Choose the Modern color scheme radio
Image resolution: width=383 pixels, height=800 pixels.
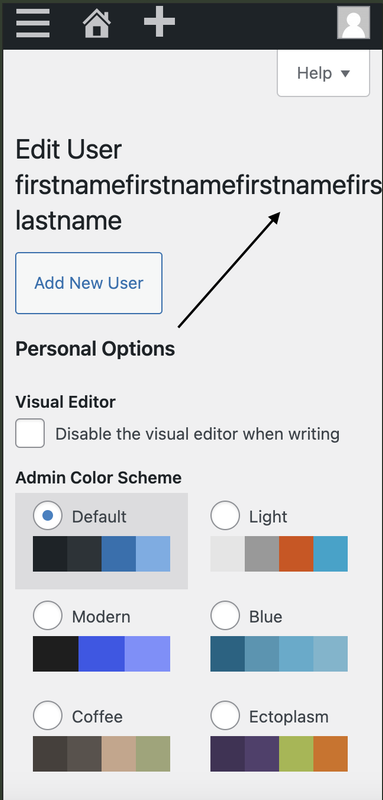pyautogui.click(x=47, y=615)
